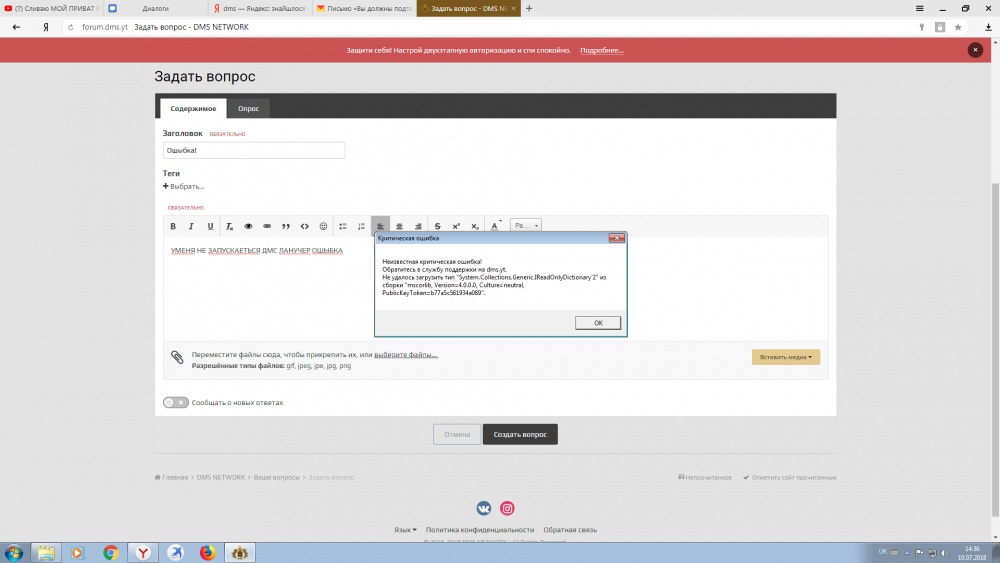Open the font size dropdown
The width and height of the screenshot is (1000, 563).
click(x=525, y=226)
